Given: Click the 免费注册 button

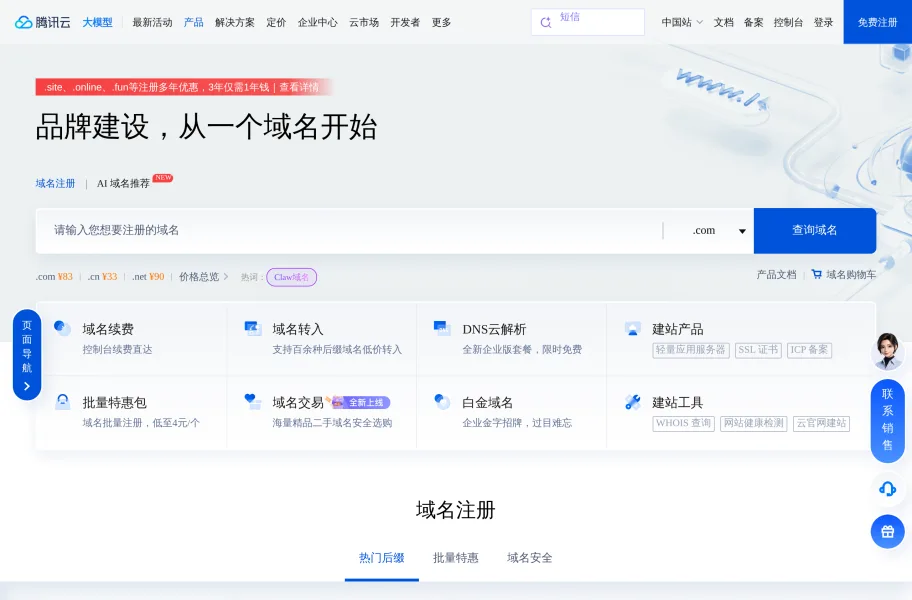Looking at the screenshot, I should click(x=878, y=22).
